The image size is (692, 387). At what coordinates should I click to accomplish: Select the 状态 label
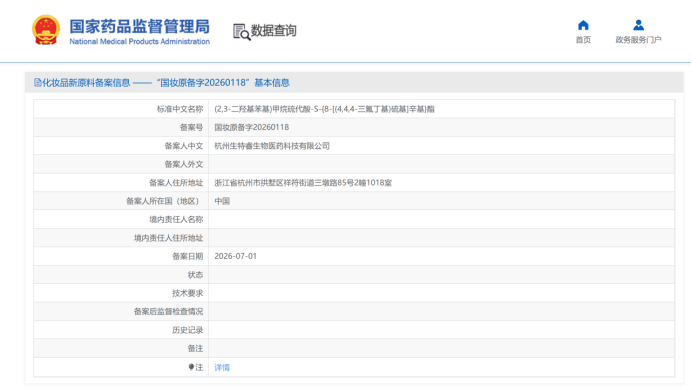coord(195,275)
